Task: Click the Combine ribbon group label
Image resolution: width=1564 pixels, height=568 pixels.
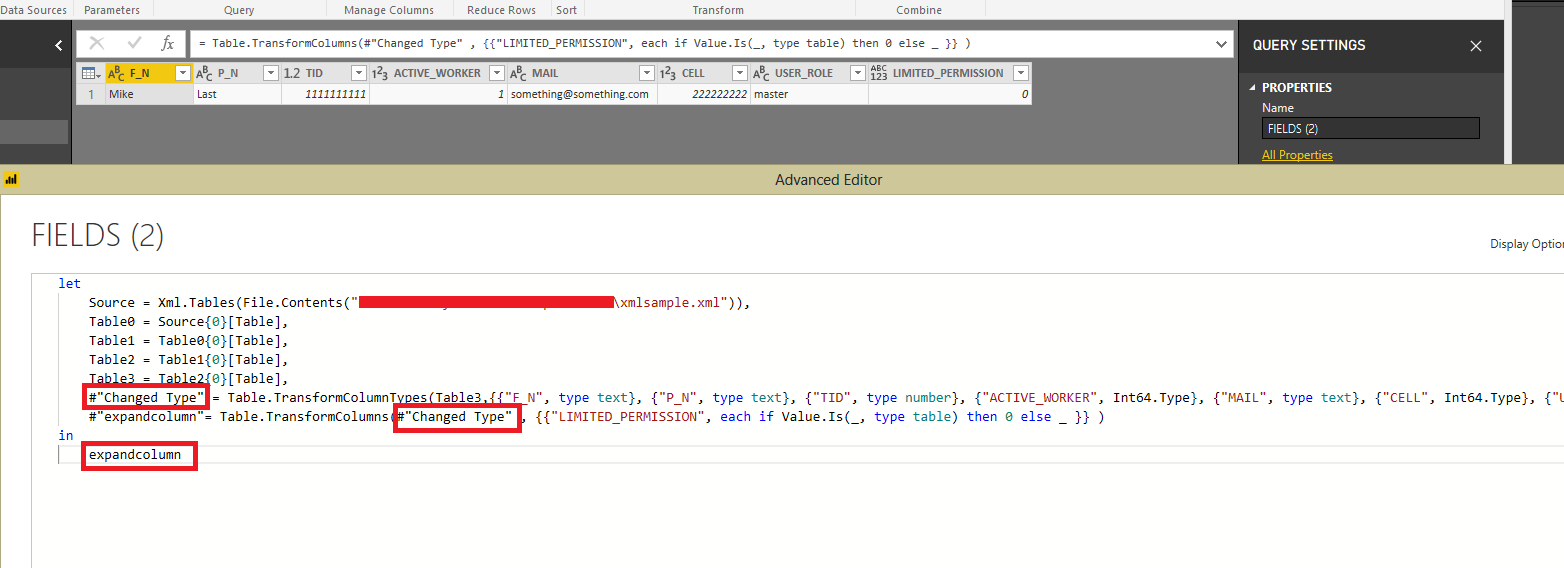Action: [919, 10]
